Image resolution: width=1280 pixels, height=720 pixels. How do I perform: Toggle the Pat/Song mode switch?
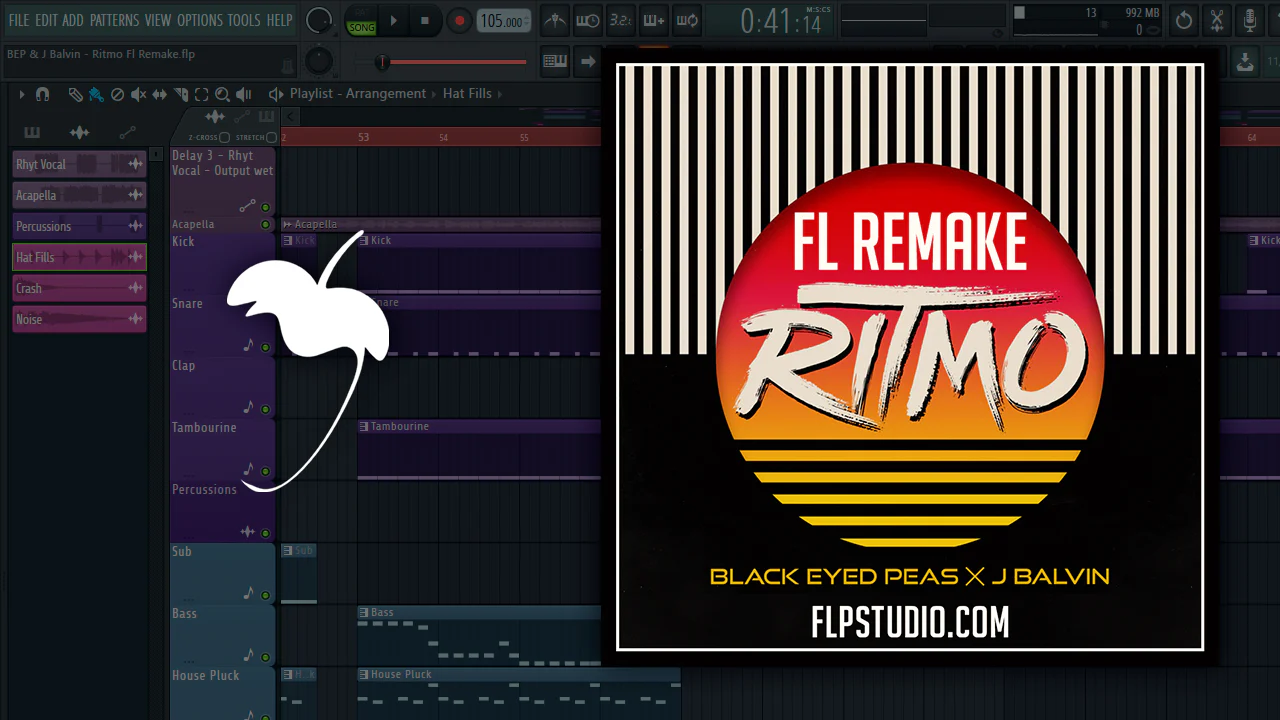(361, 21)
